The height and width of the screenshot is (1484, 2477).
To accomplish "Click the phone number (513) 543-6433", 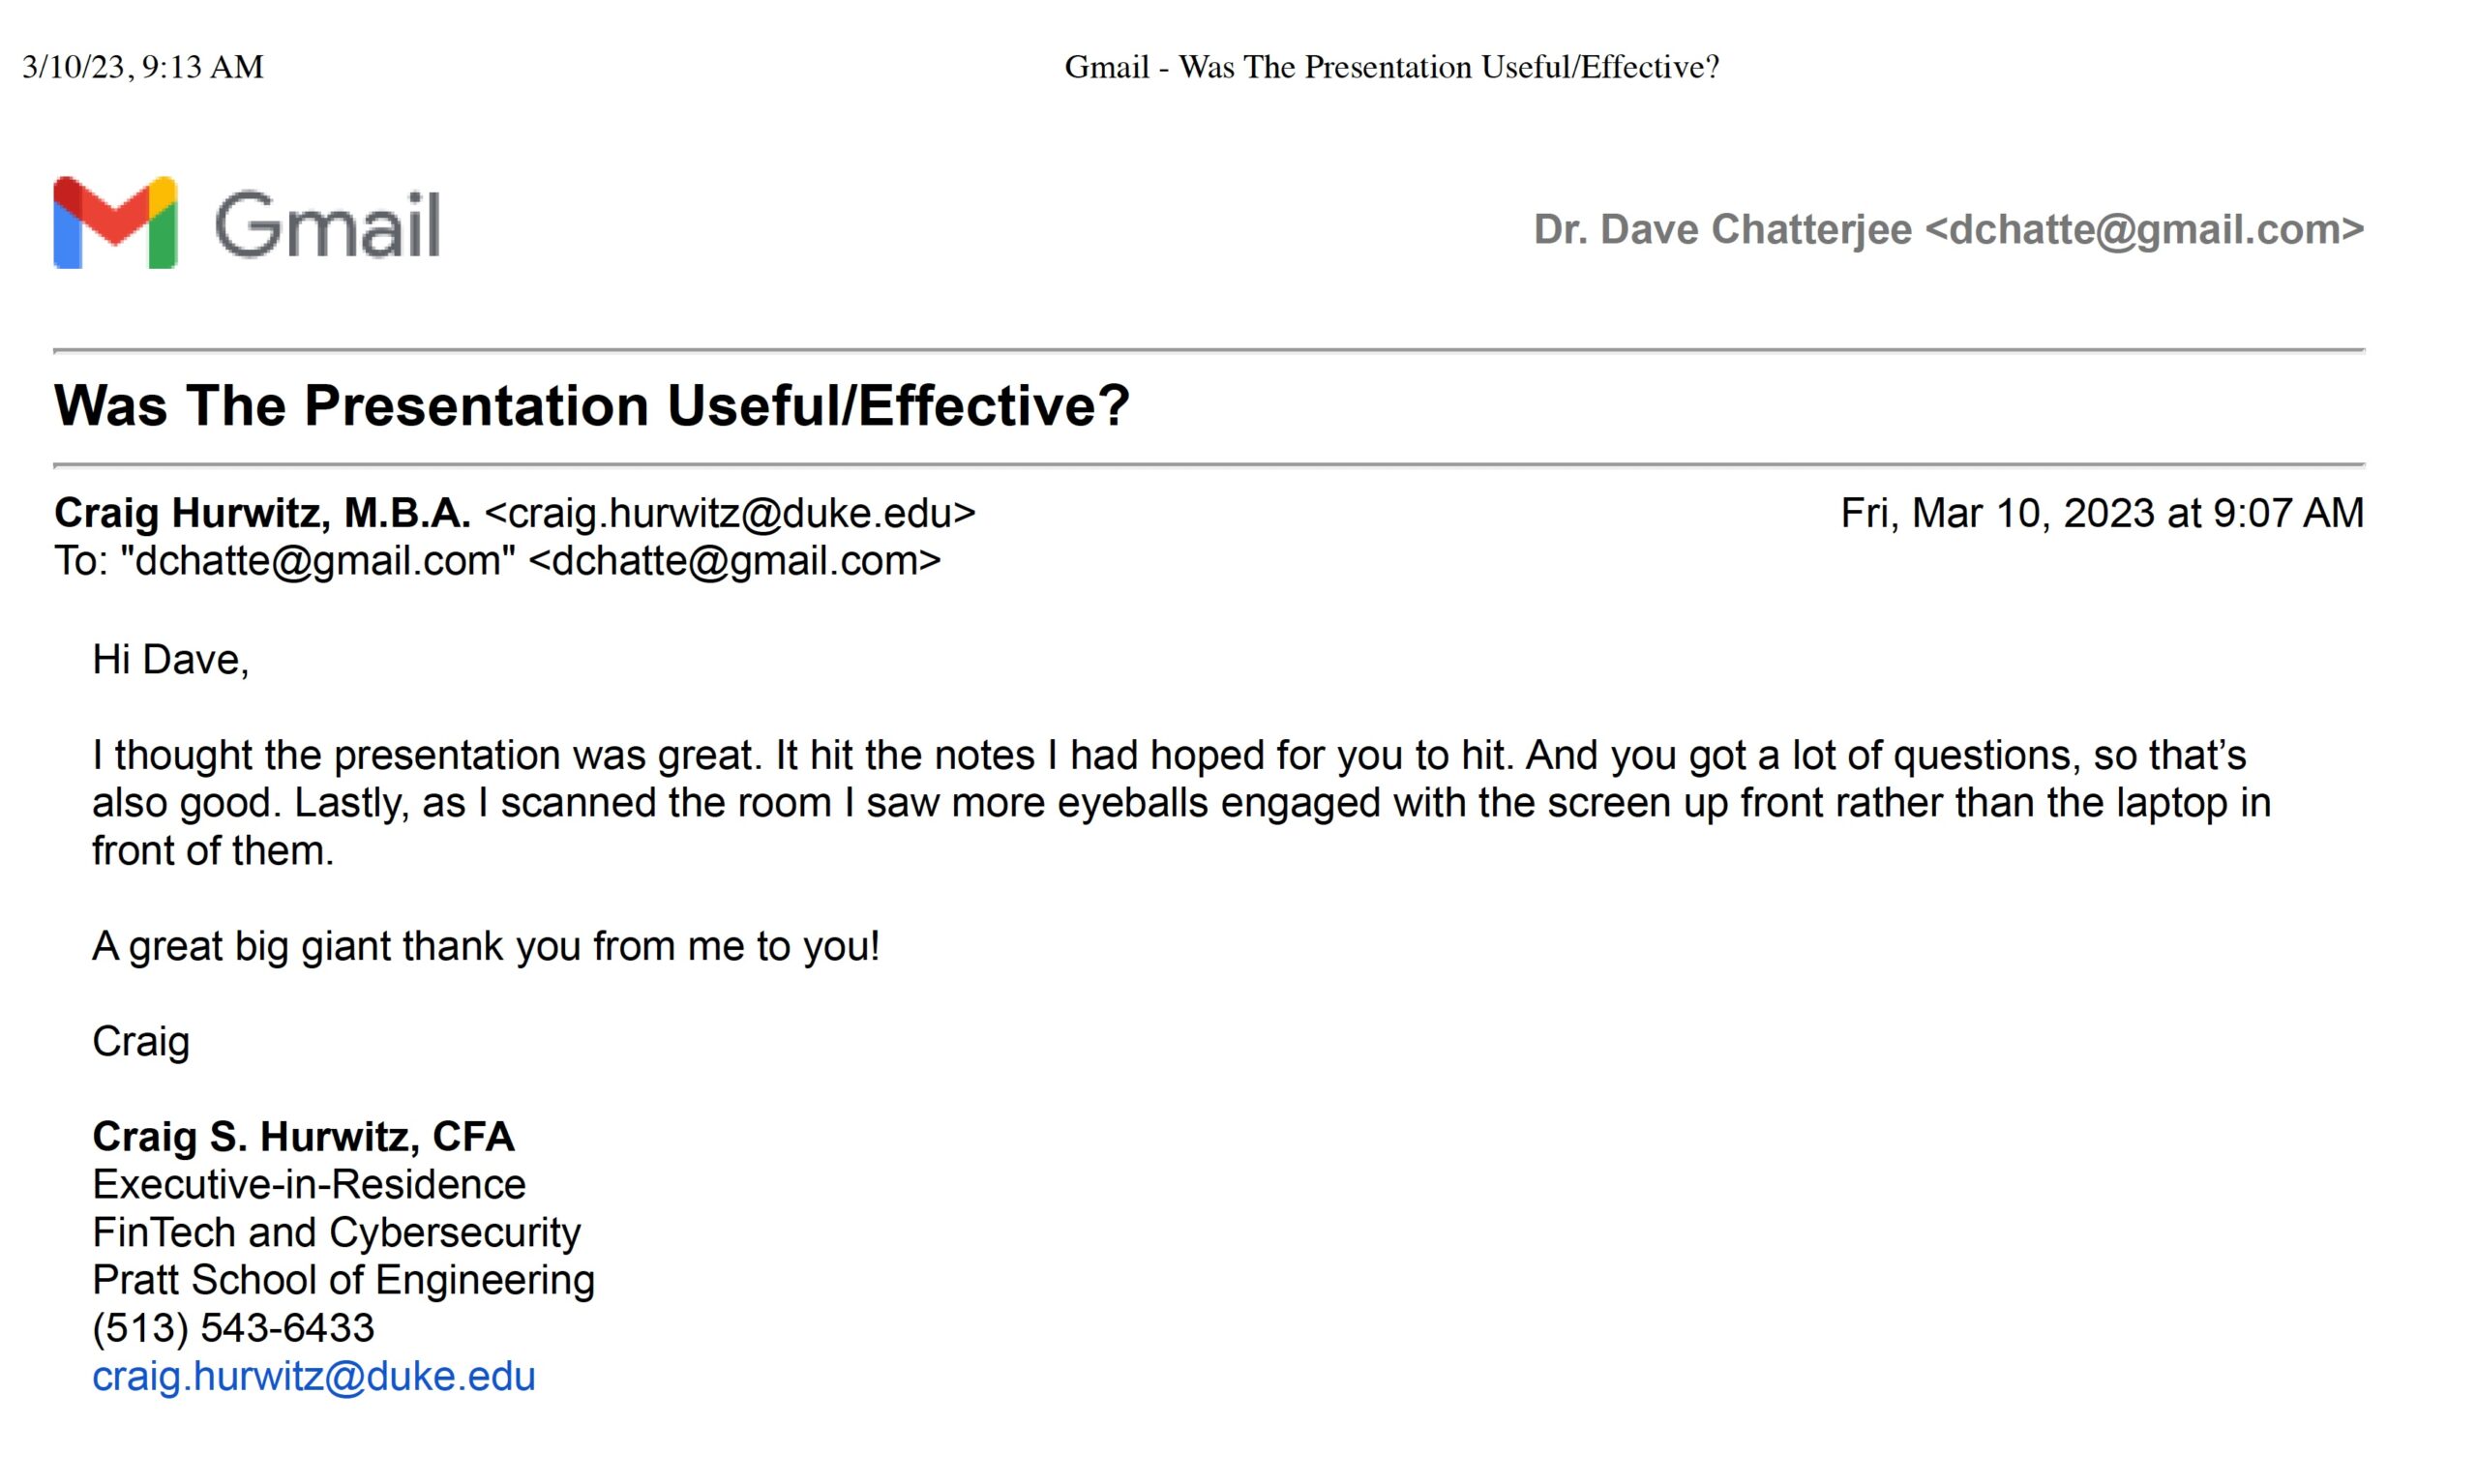I will [233, 1329].
